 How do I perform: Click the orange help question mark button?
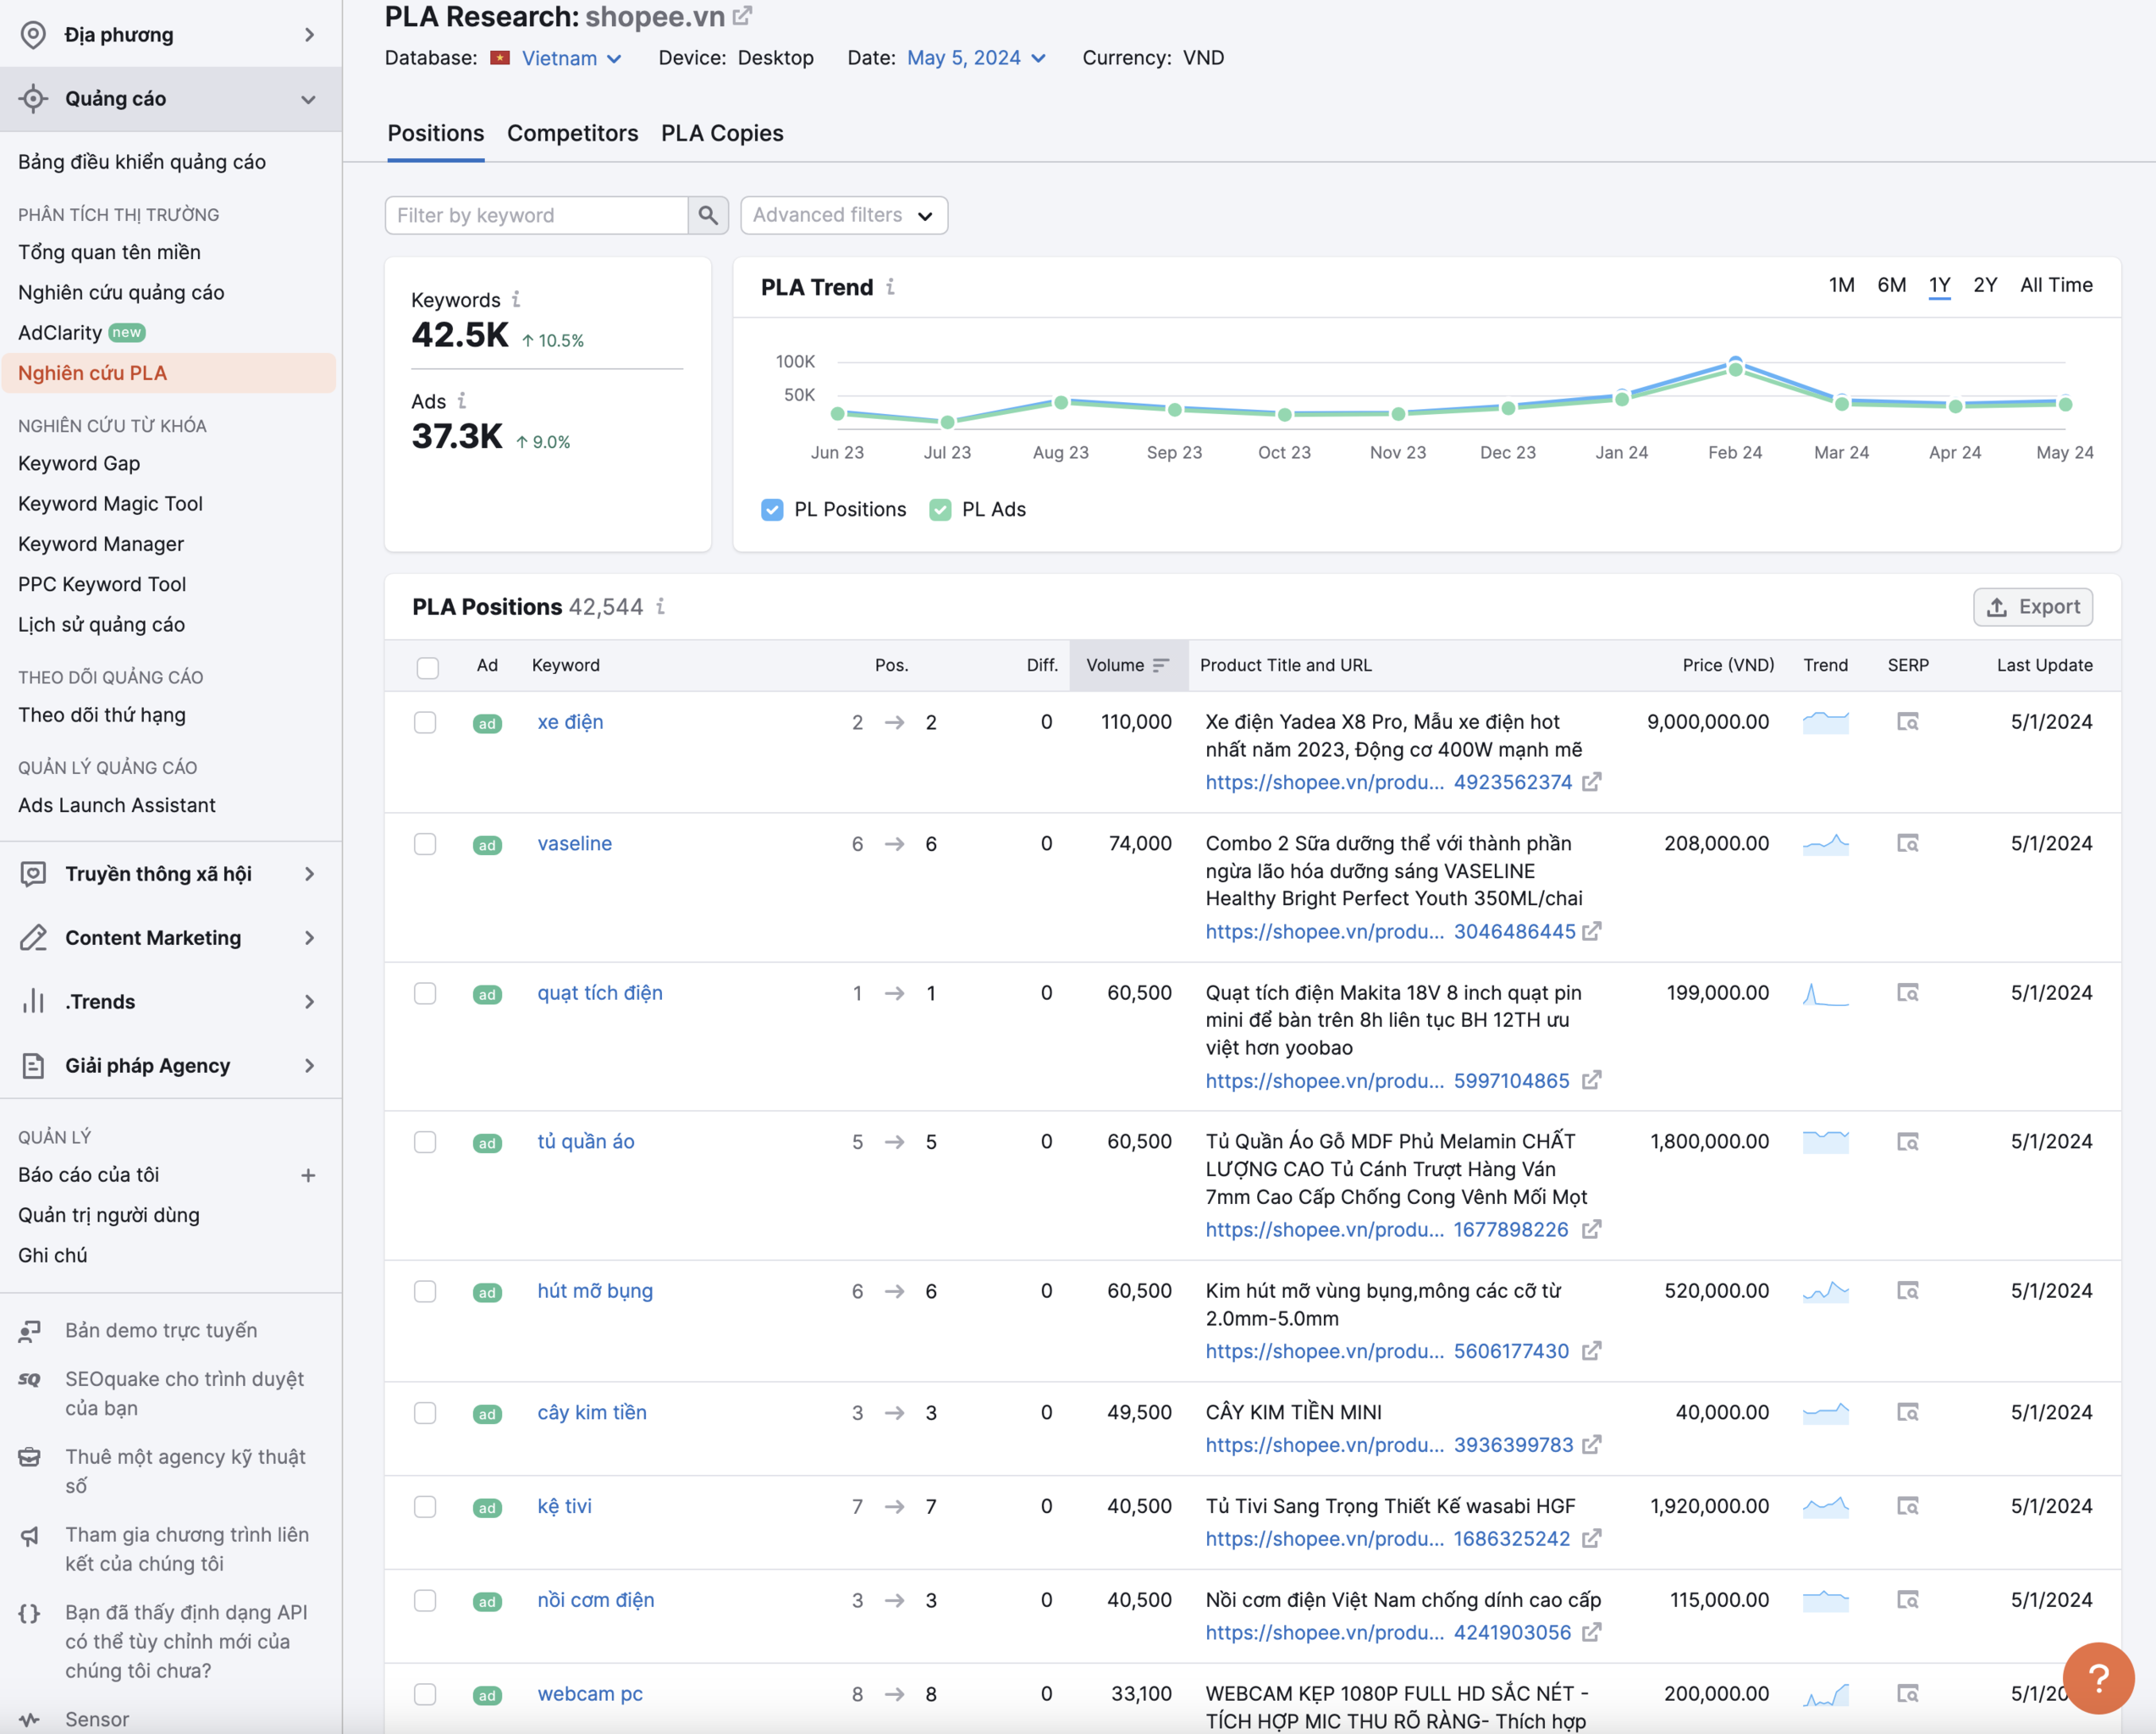coord(2098,1679)
